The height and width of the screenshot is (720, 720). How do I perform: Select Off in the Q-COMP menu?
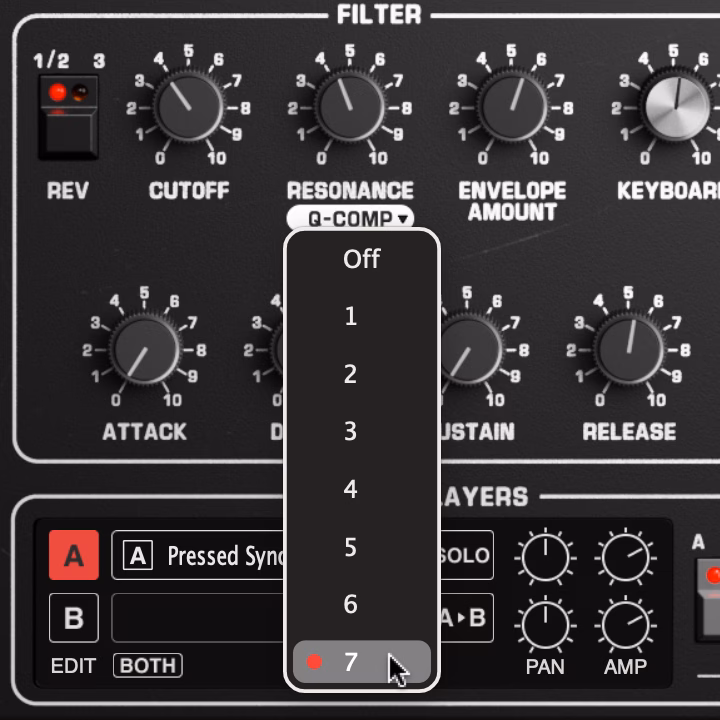tap(362, 259)
